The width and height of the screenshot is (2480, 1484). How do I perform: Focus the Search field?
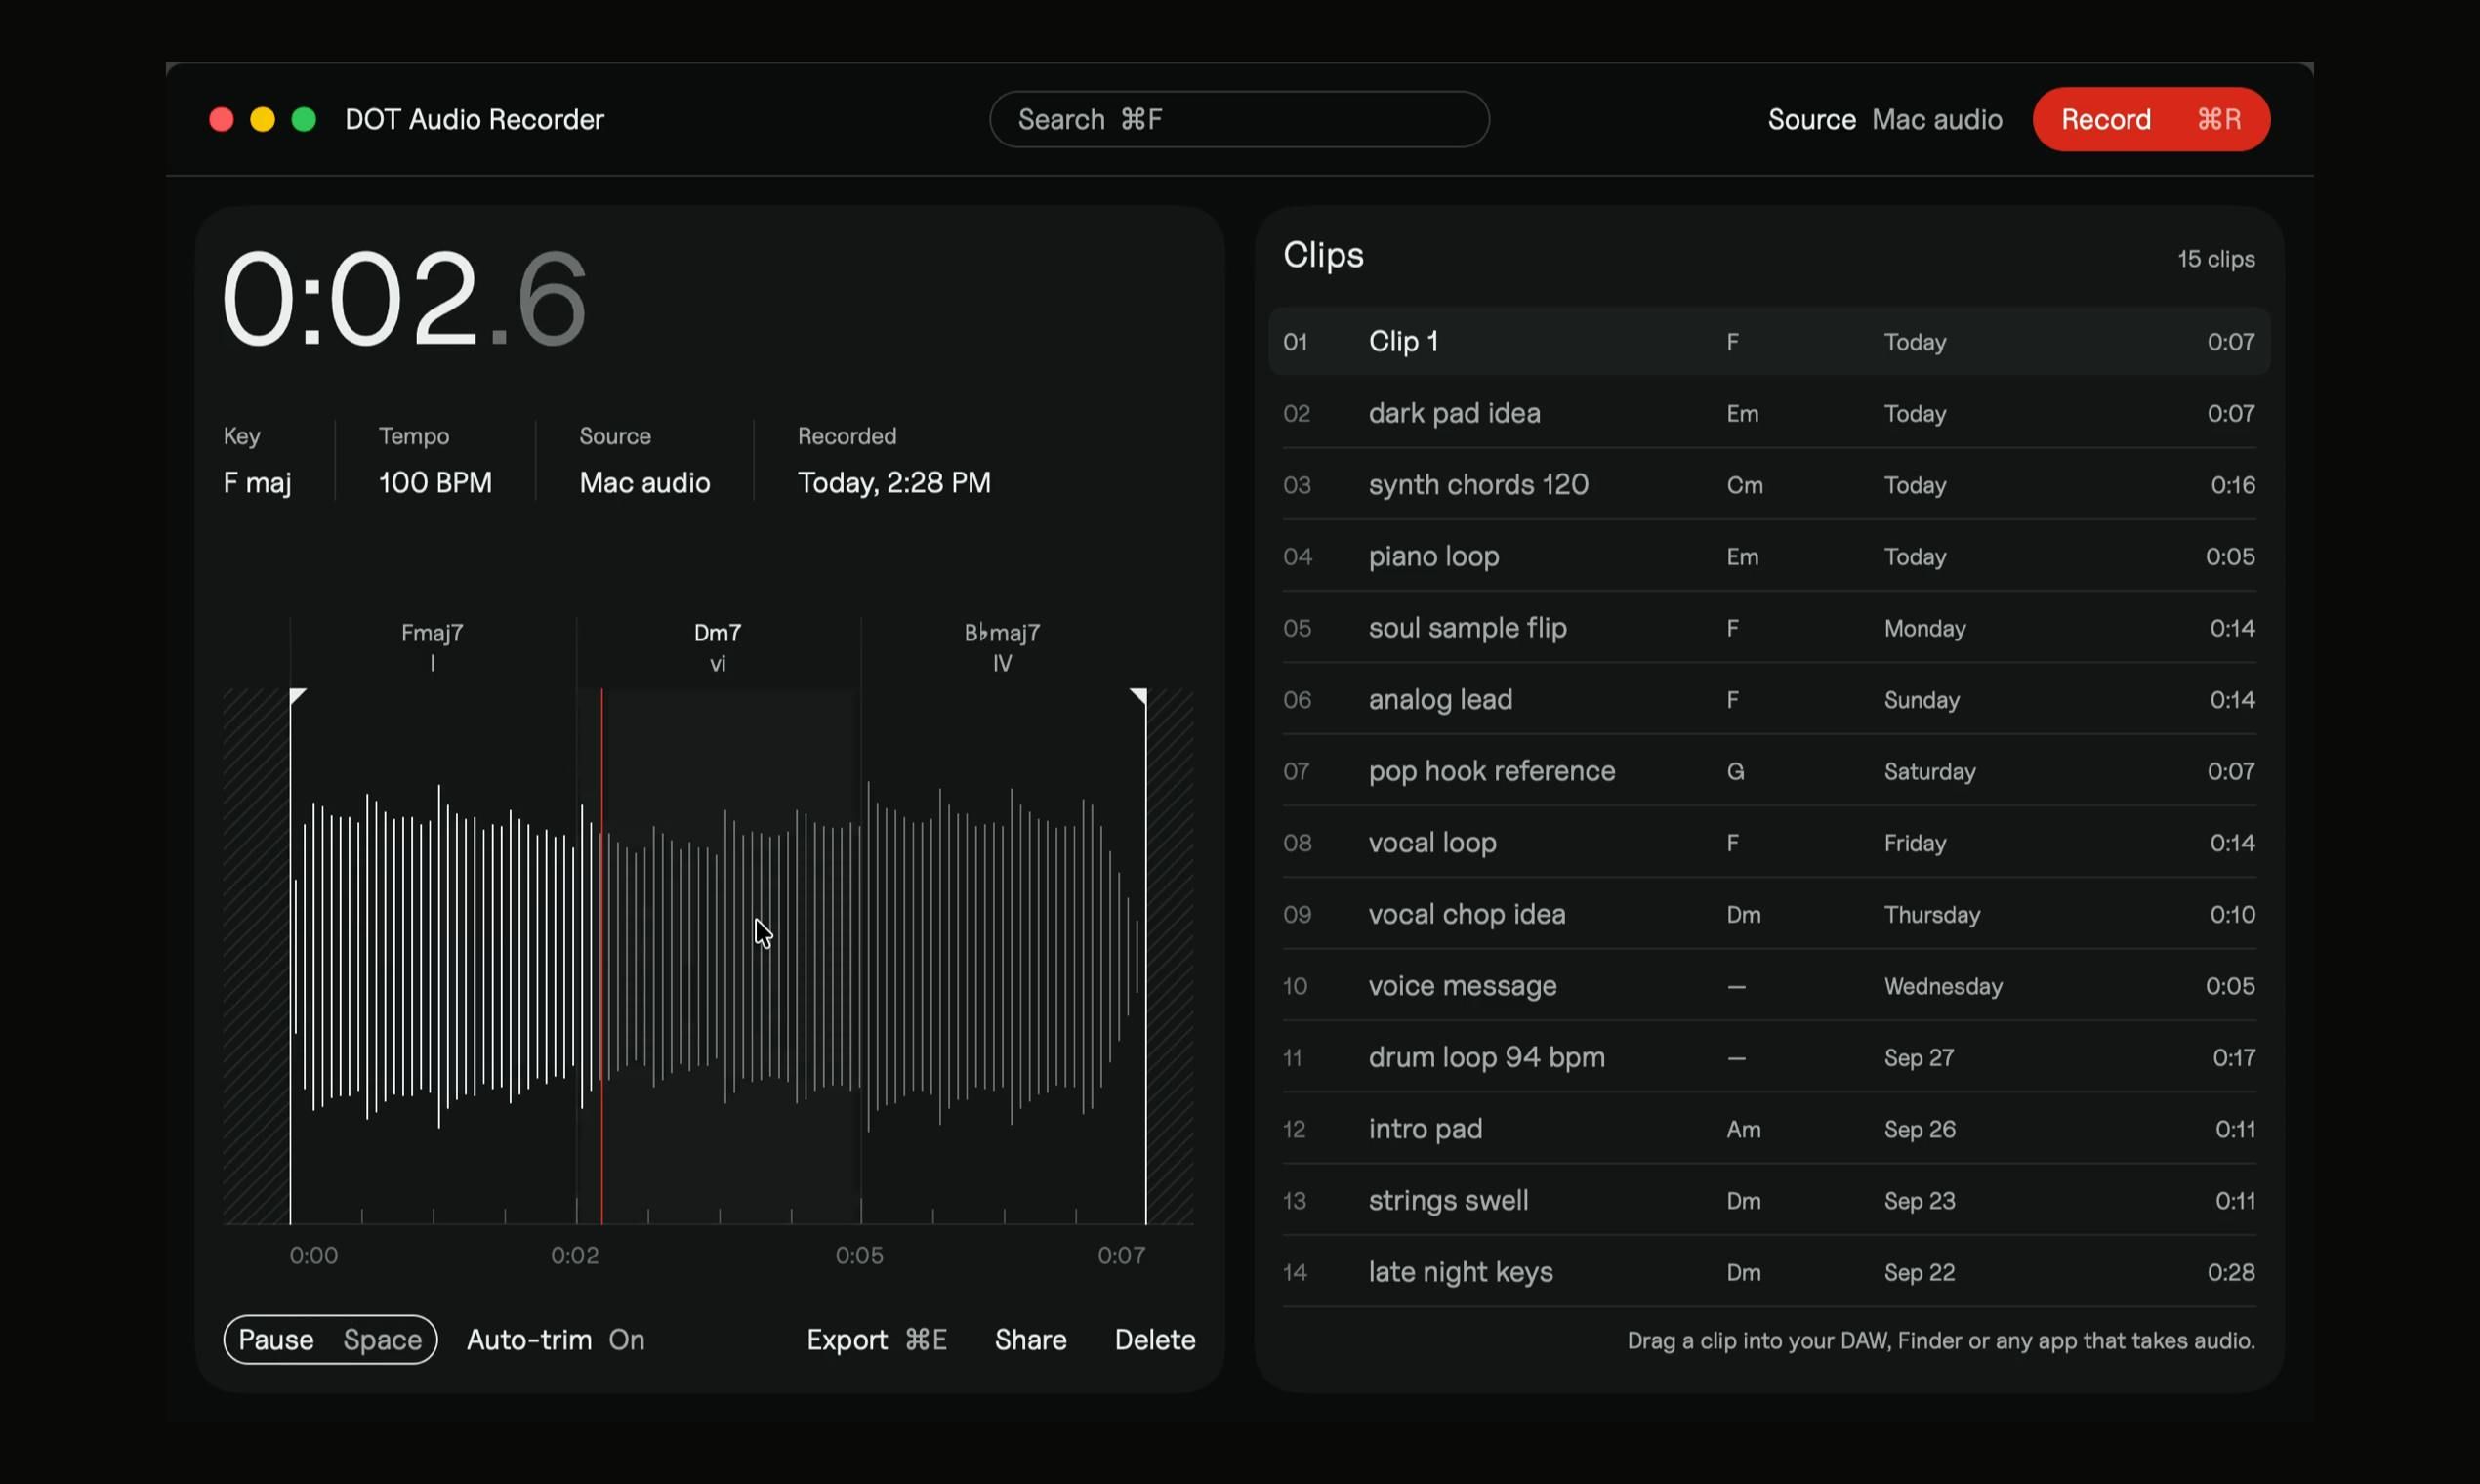[1239, 119]
